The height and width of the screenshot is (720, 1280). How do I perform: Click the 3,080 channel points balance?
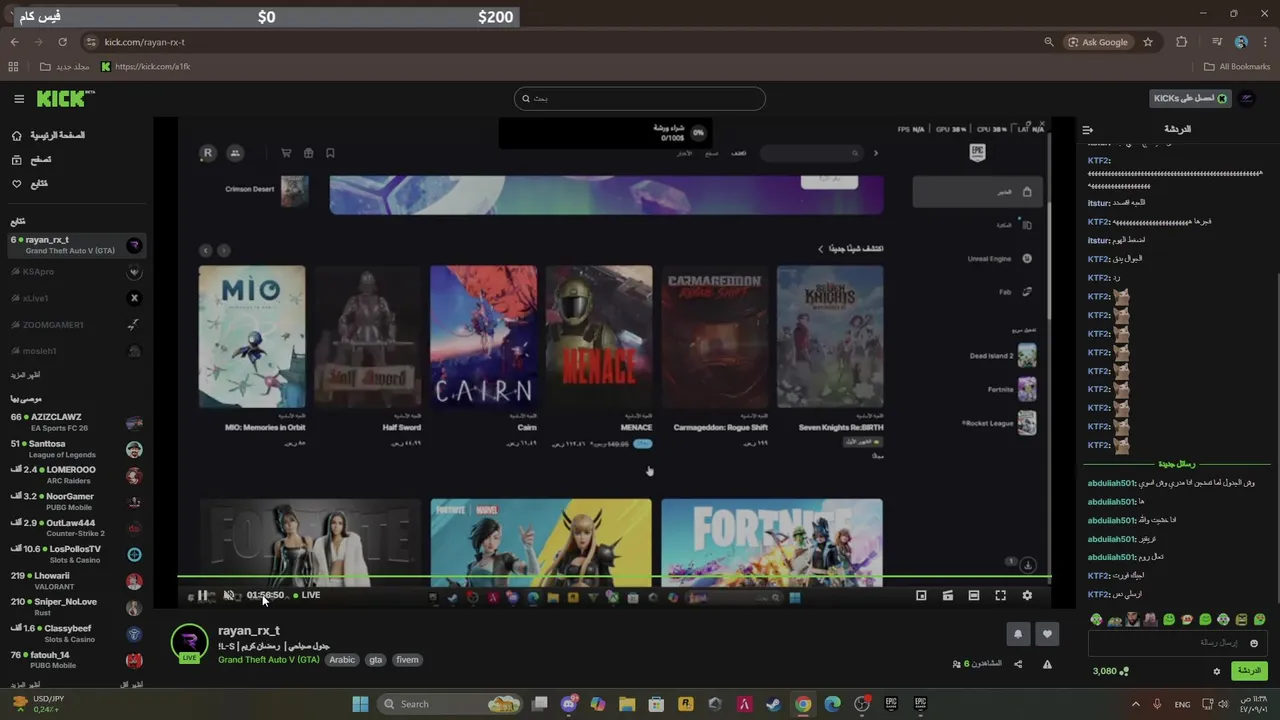(x=1110, y=671)
